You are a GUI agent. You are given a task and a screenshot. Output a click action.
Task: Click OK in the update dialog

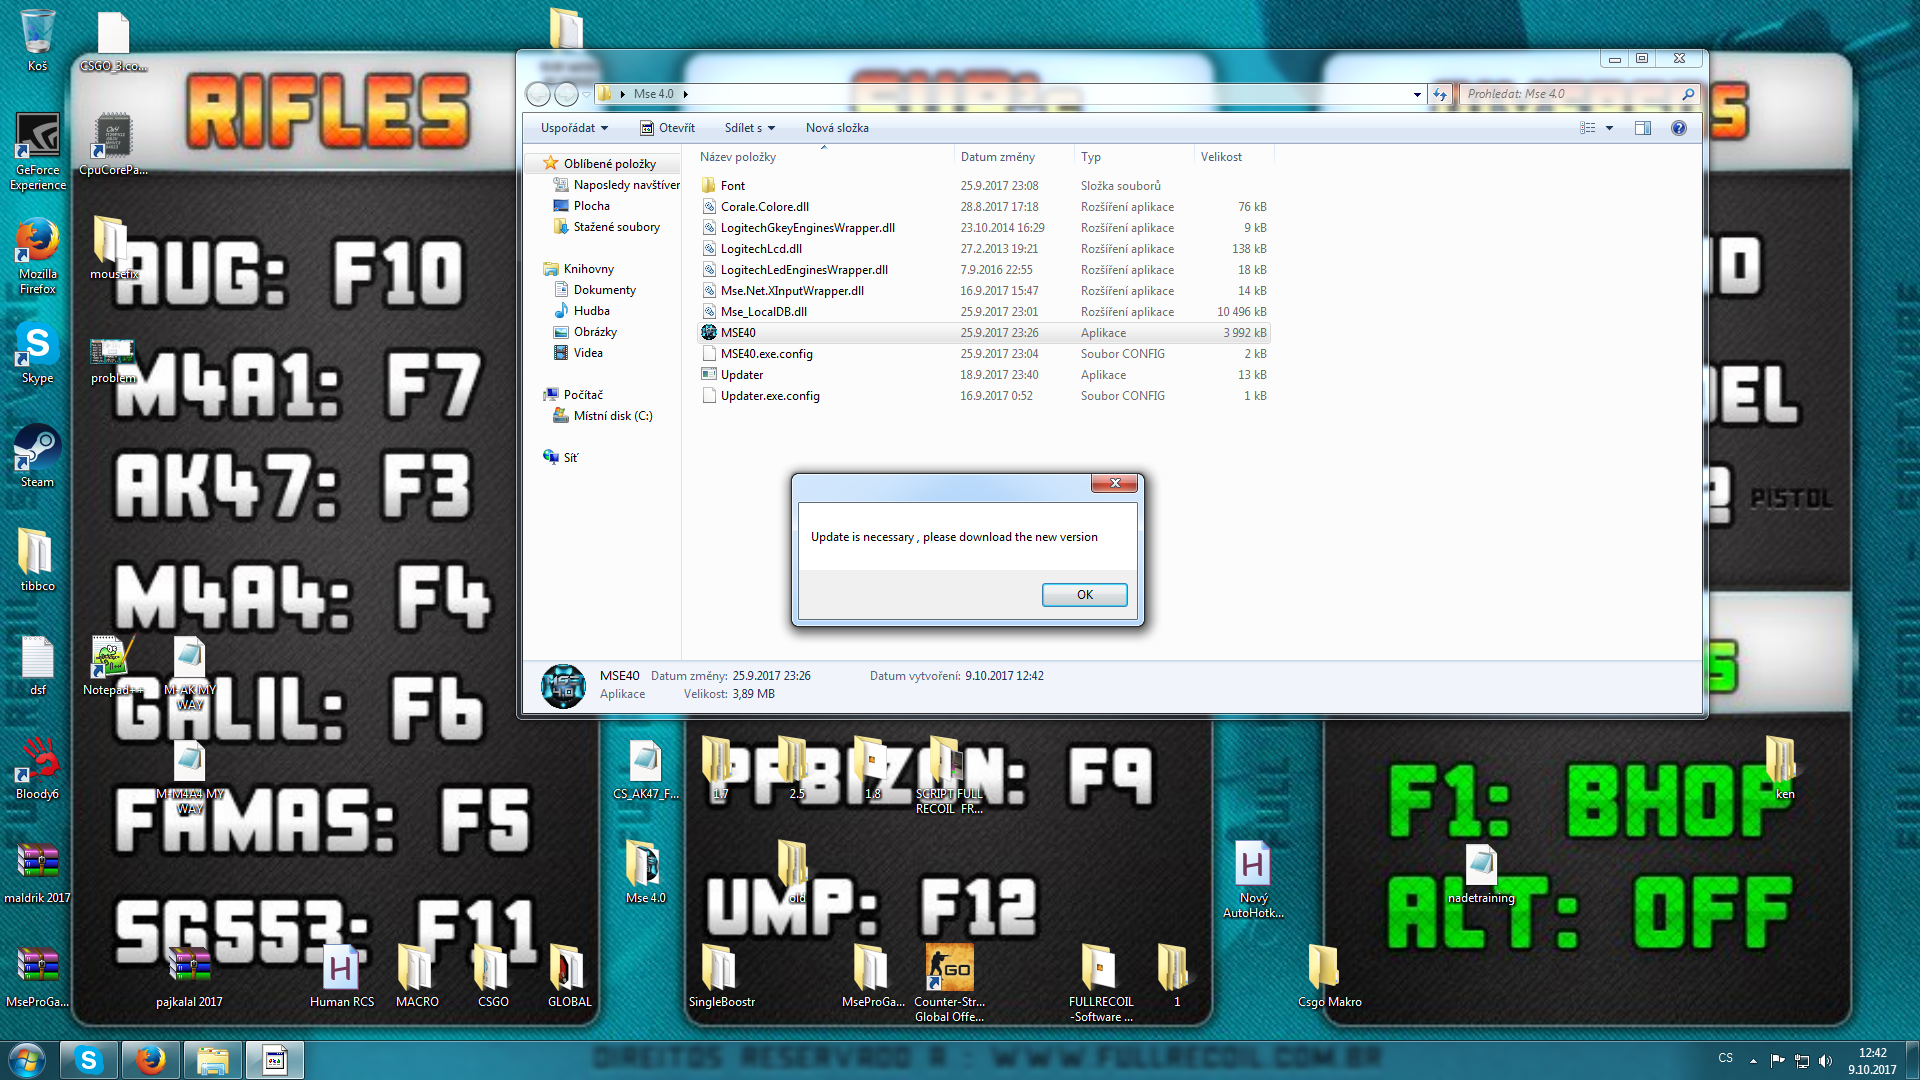(x=1084, y=594)
